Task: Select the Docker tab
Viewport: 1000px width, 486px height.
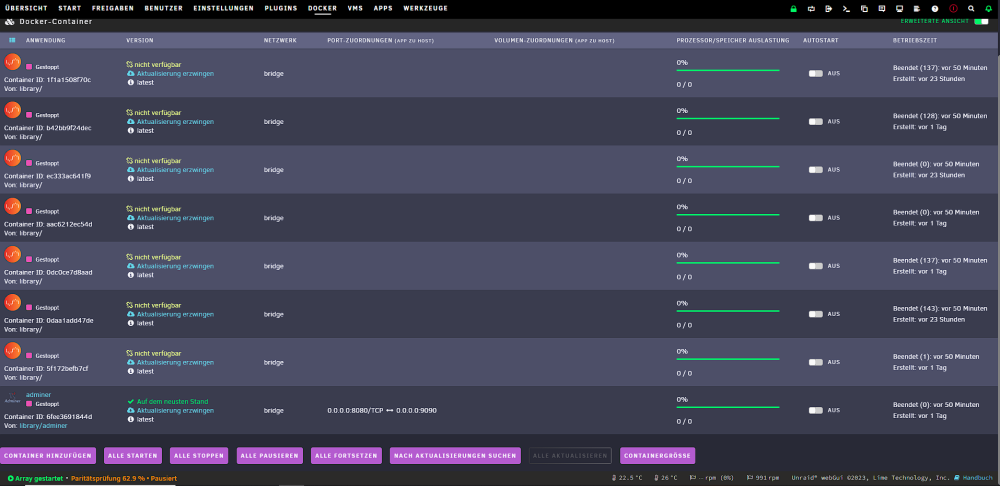Action: pos(323,8)
